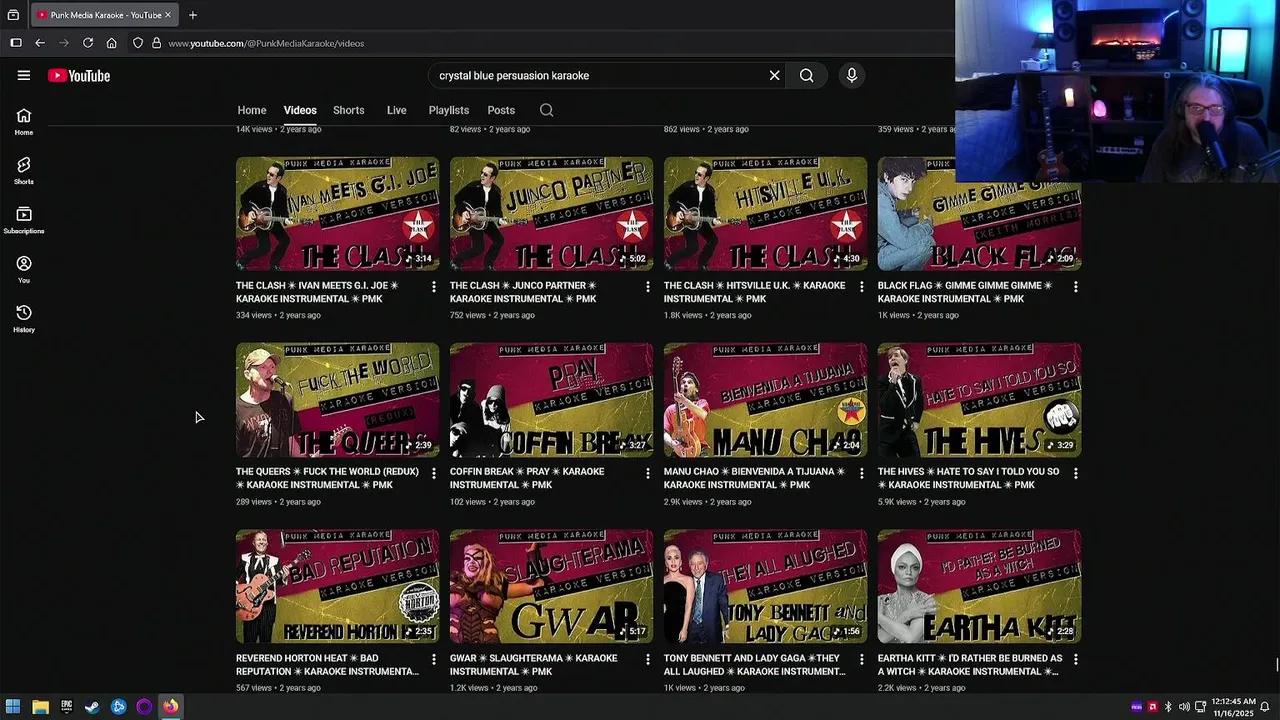Go back to previous page
1280x720 pixels.
coord(40,43)
